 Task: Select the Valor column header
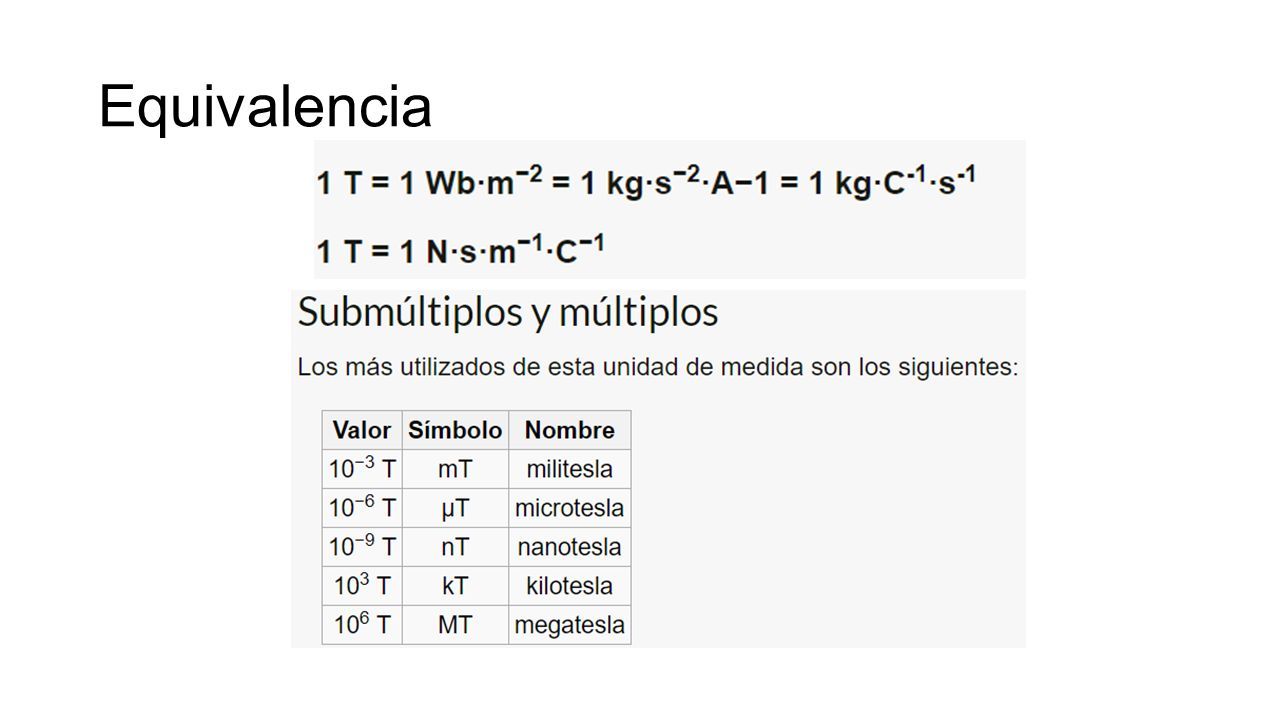(362, 430)
